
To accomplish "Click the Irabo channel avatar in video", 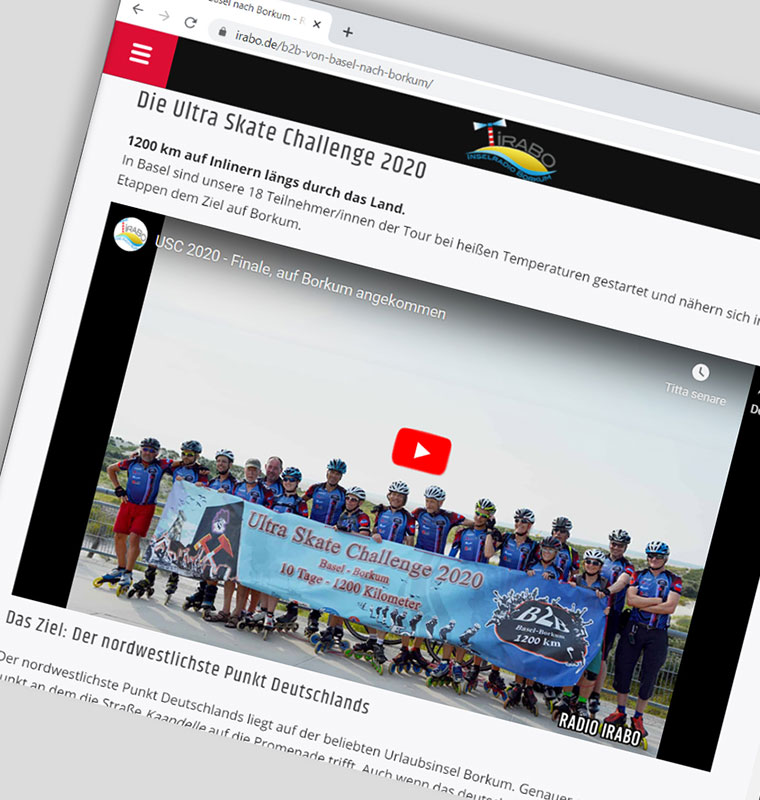I will tap(131, 234).
